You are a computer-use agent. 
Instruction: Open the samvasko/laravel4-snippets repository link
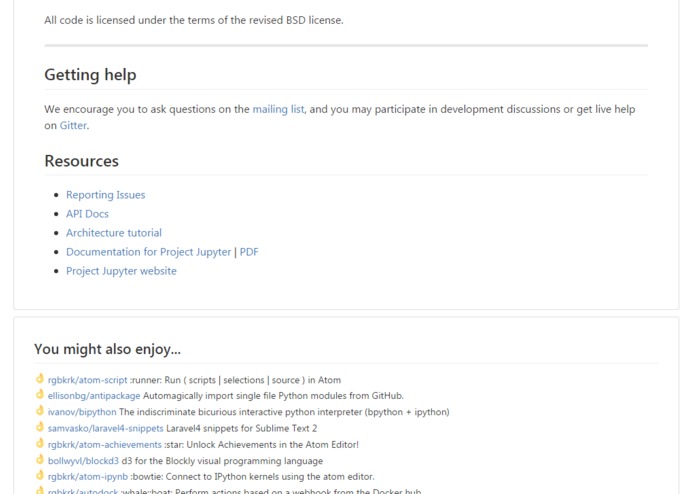[105, 428]
